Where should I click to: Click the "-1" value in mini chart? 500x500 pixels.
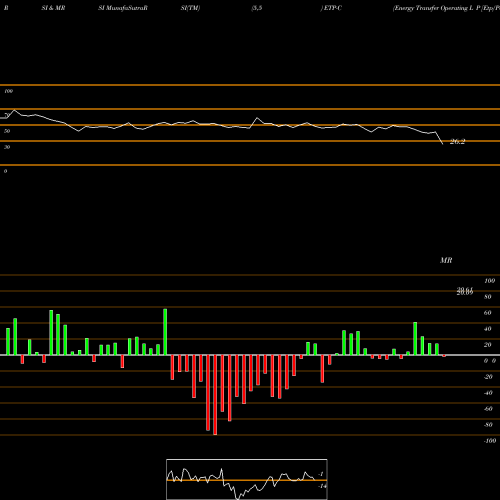pyautogui.click(x=320, y=474)
